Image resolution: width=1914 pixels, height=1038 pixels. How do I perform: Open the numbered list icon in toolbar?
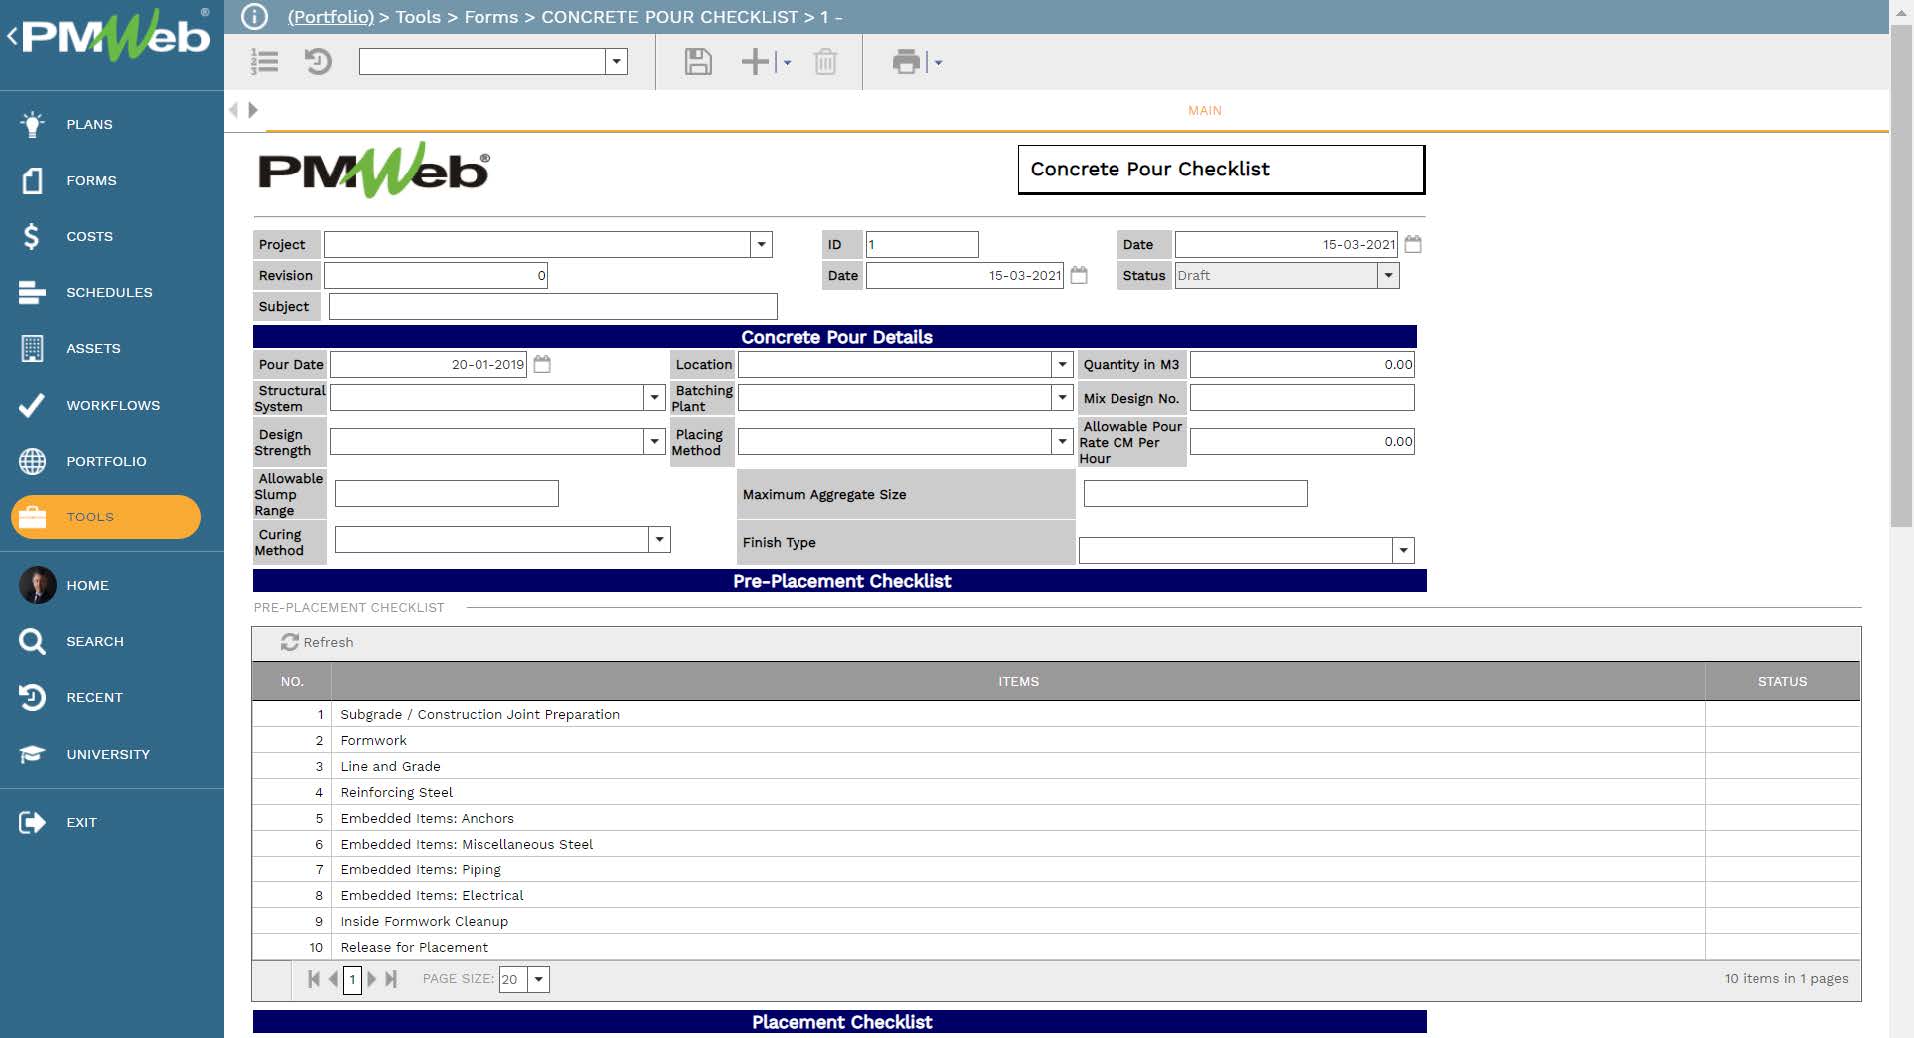[264, 62]
